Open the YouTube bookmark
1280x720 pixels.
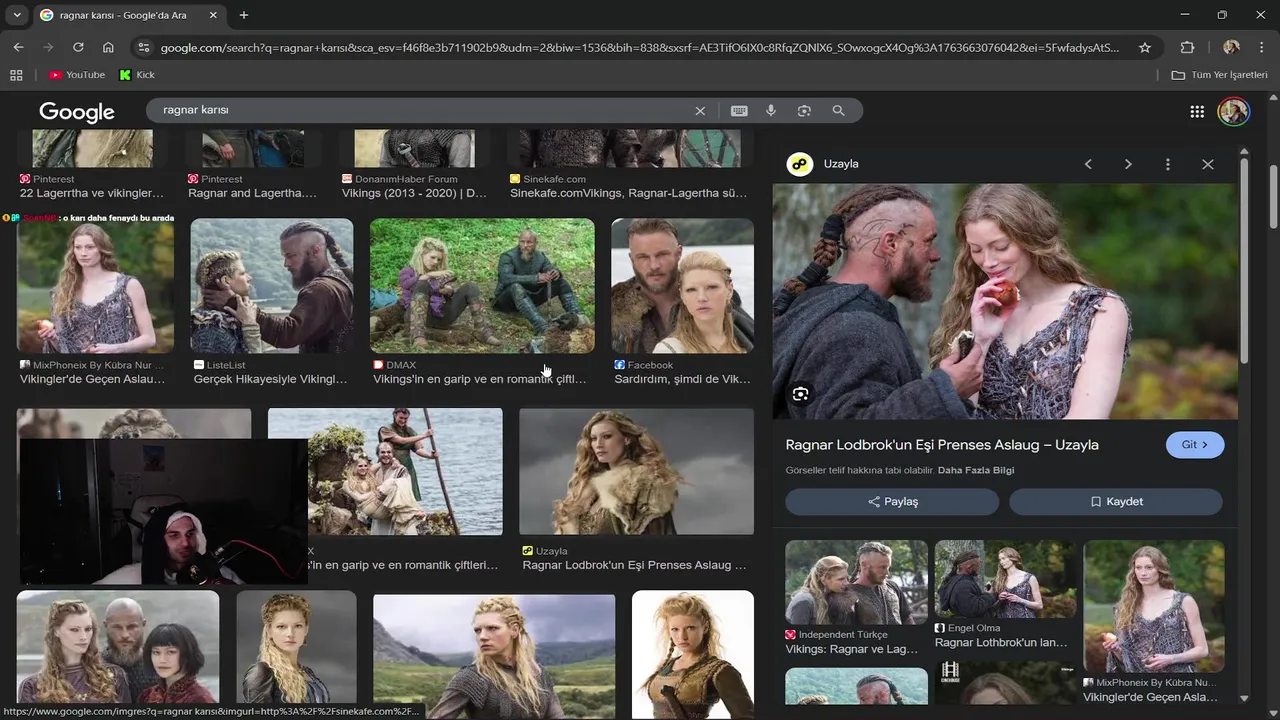(x=77, y=75)
